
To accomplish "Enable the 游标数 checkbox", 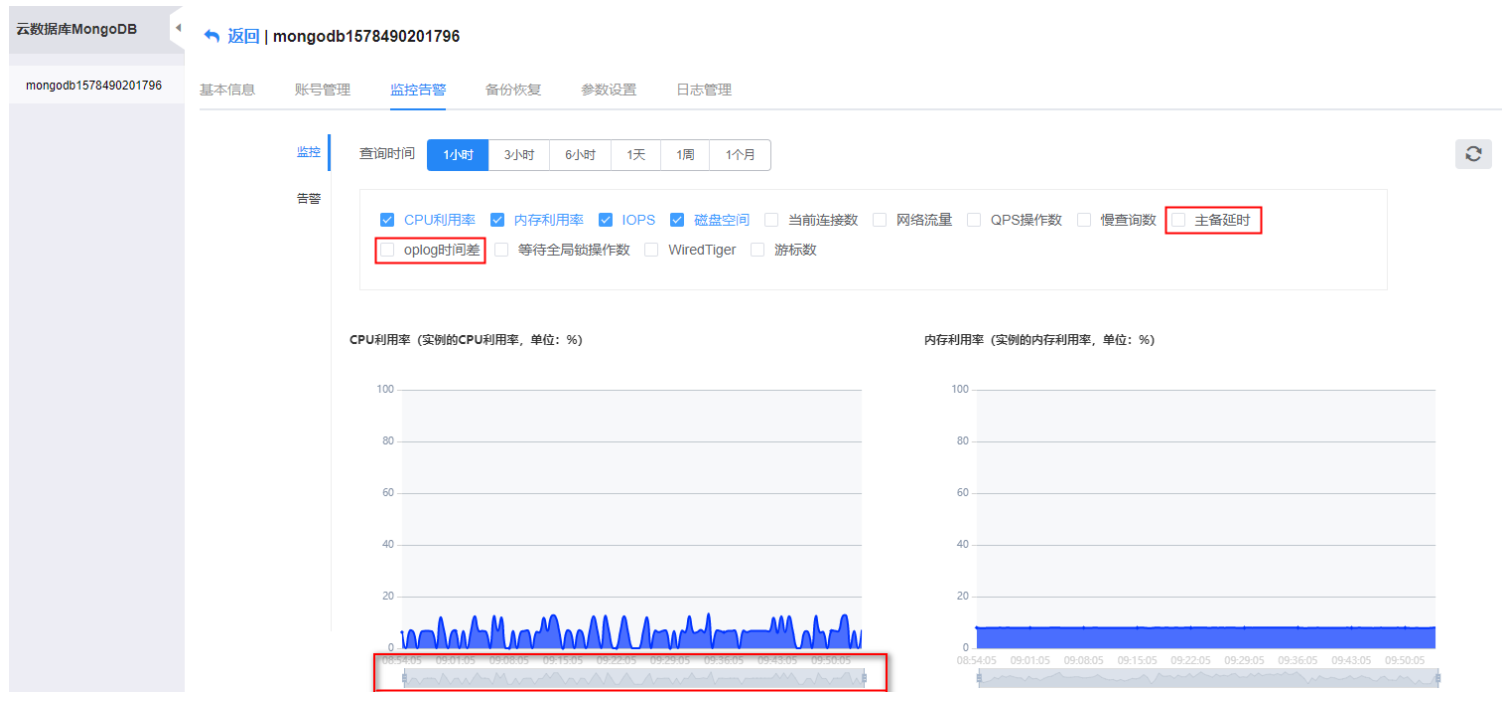I will tap(757, 250).
